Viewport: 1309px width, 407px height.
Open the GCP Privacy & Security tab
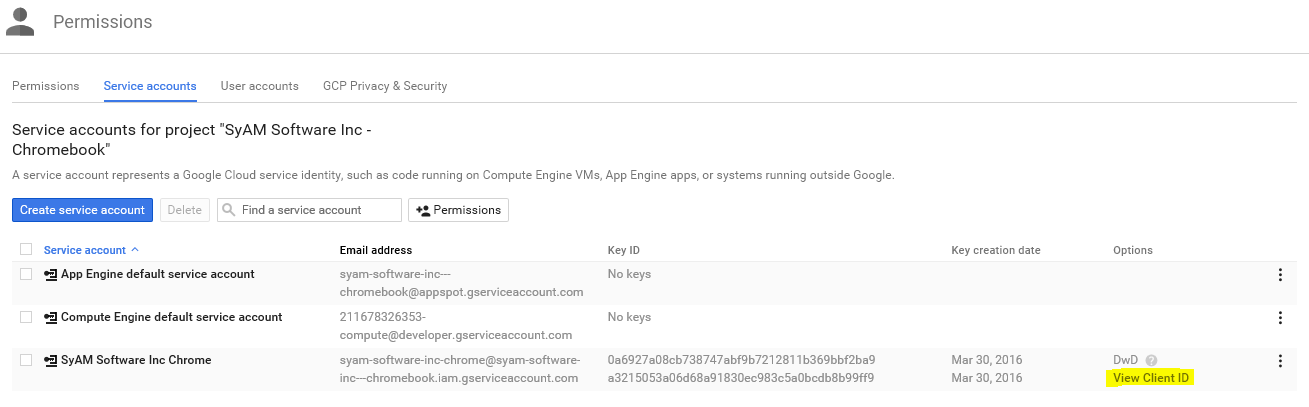[x=385, y=86]
